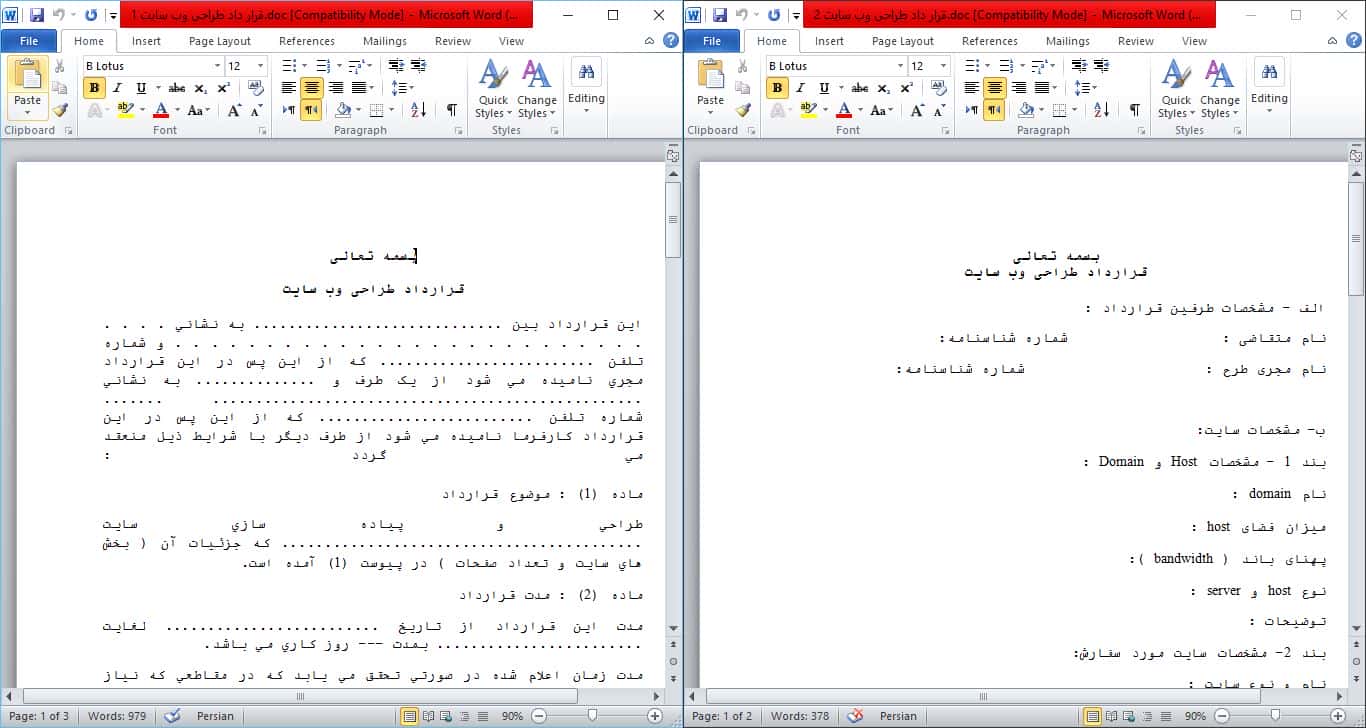1366x728 pixels.
Task: Click Undo arrow in left window title bar
Action: coord(59,15)
